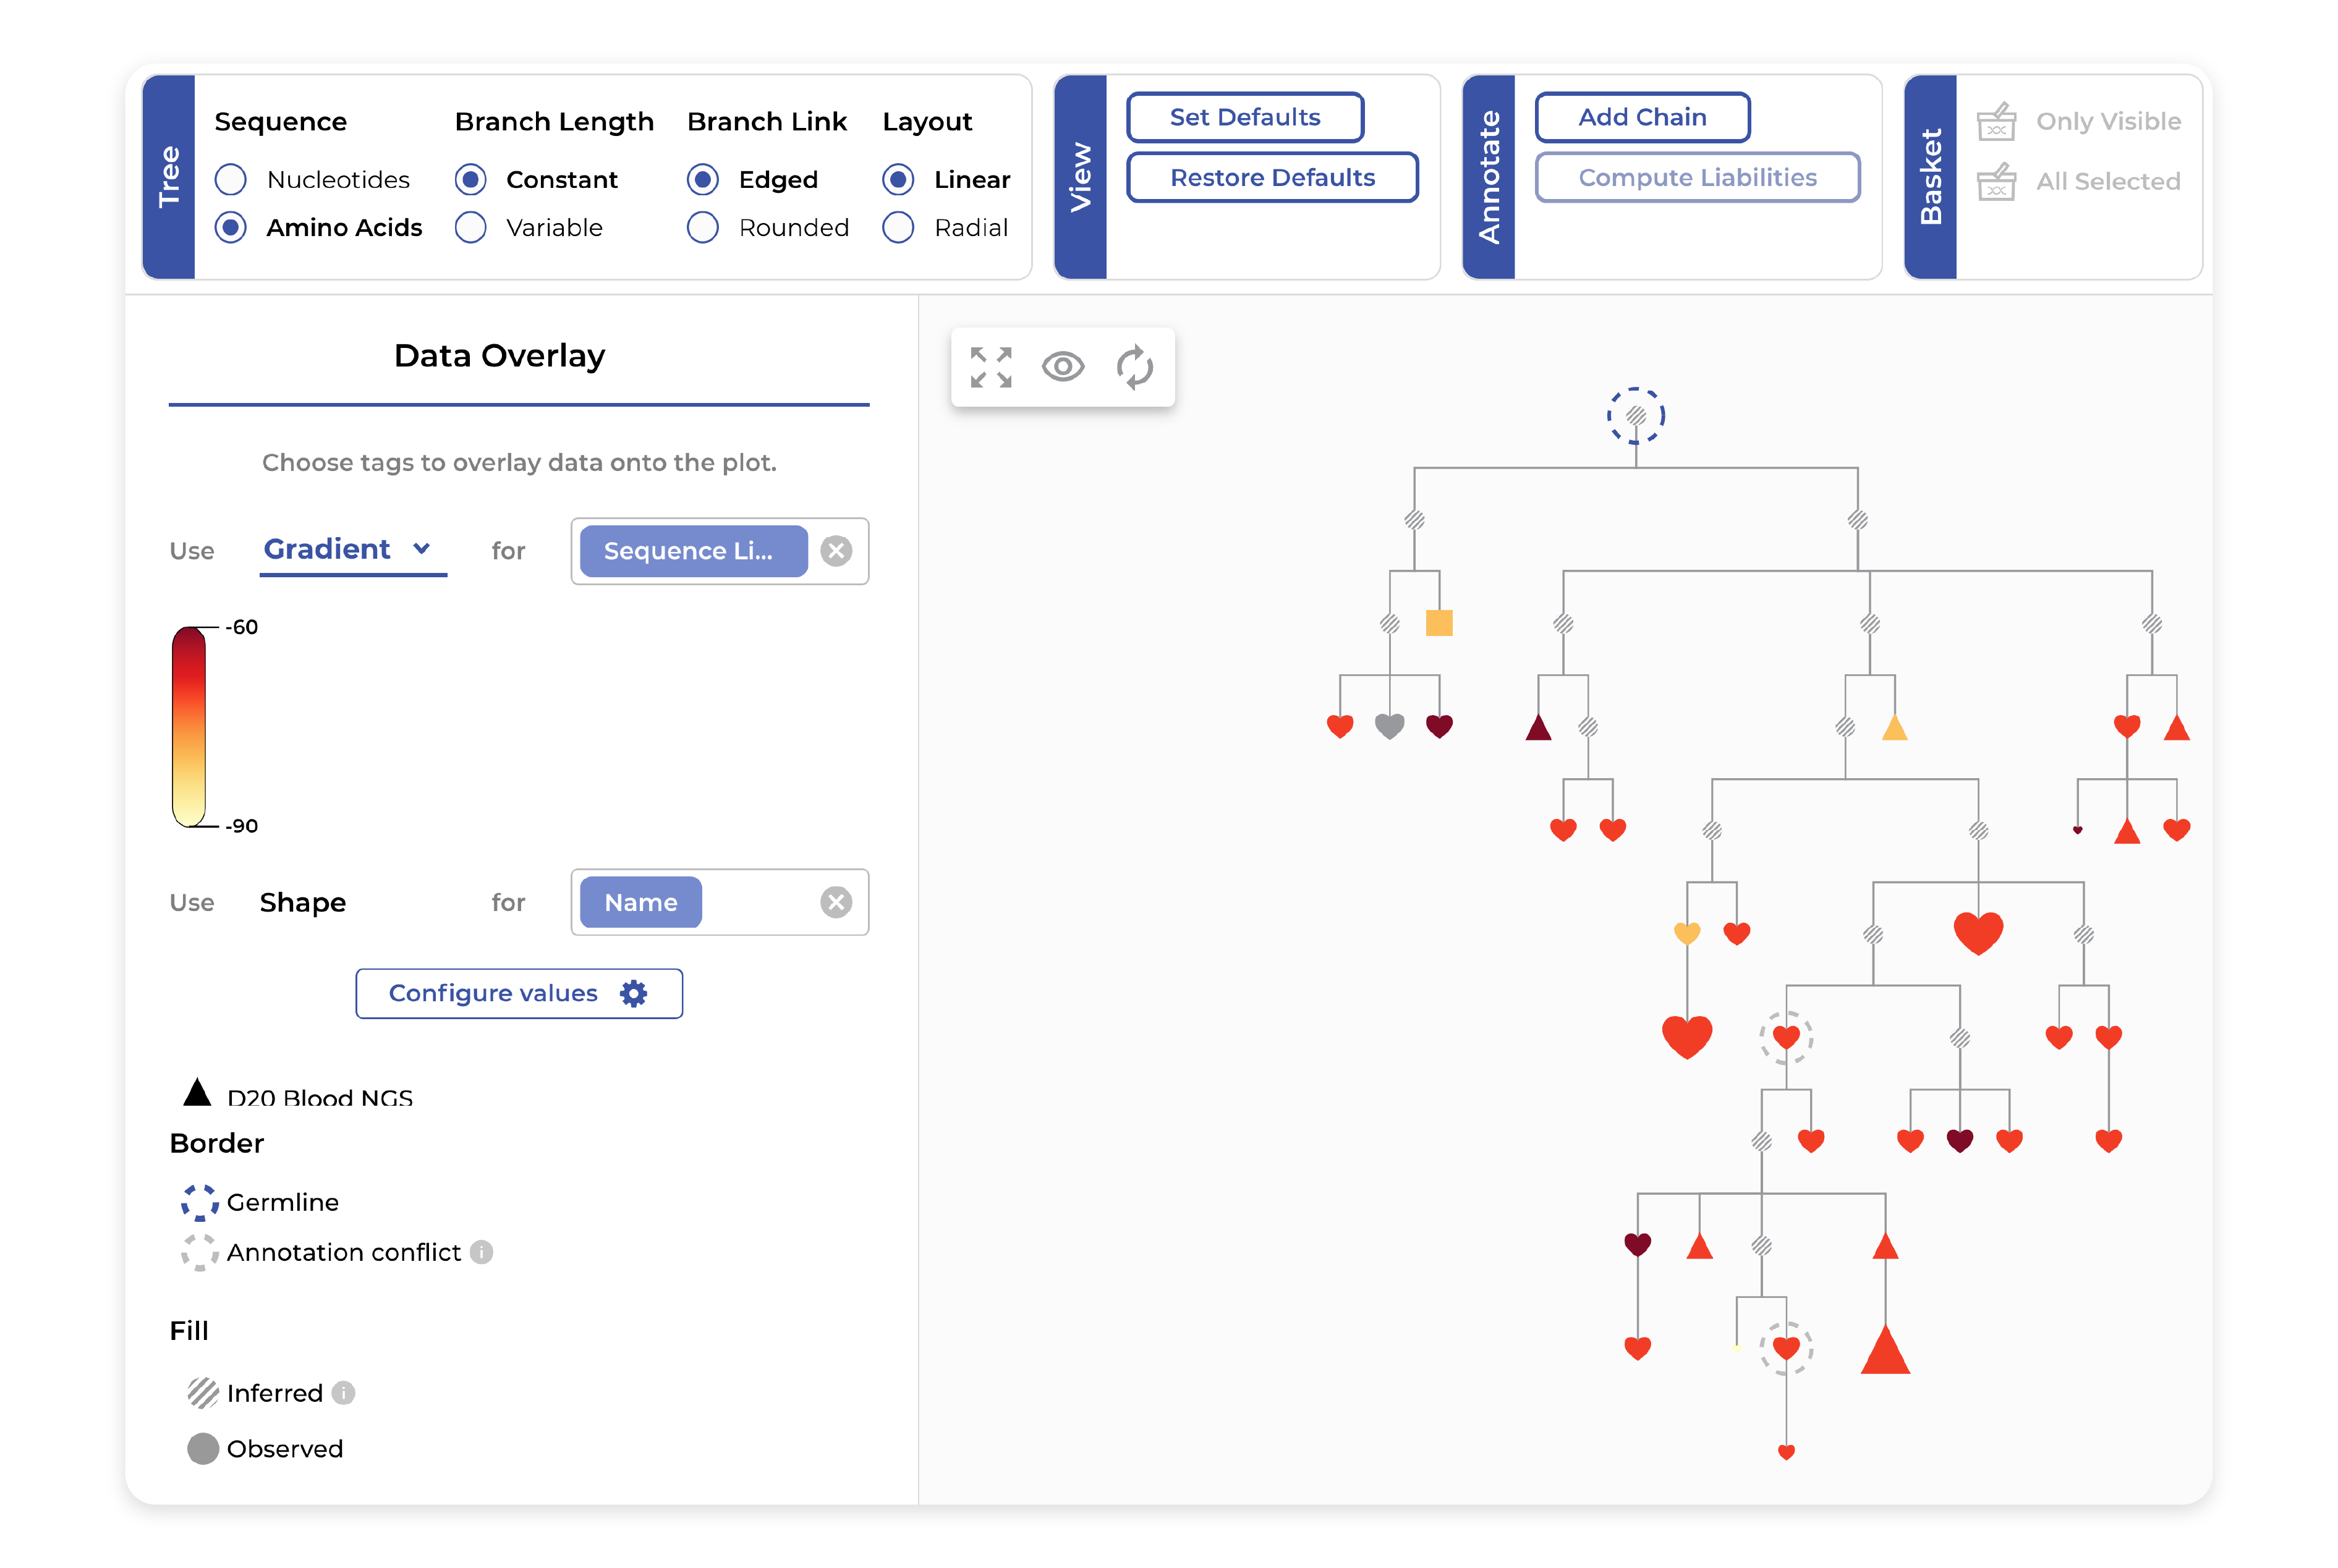
Task: Open Configure values settings
Action: click(519, 993)
